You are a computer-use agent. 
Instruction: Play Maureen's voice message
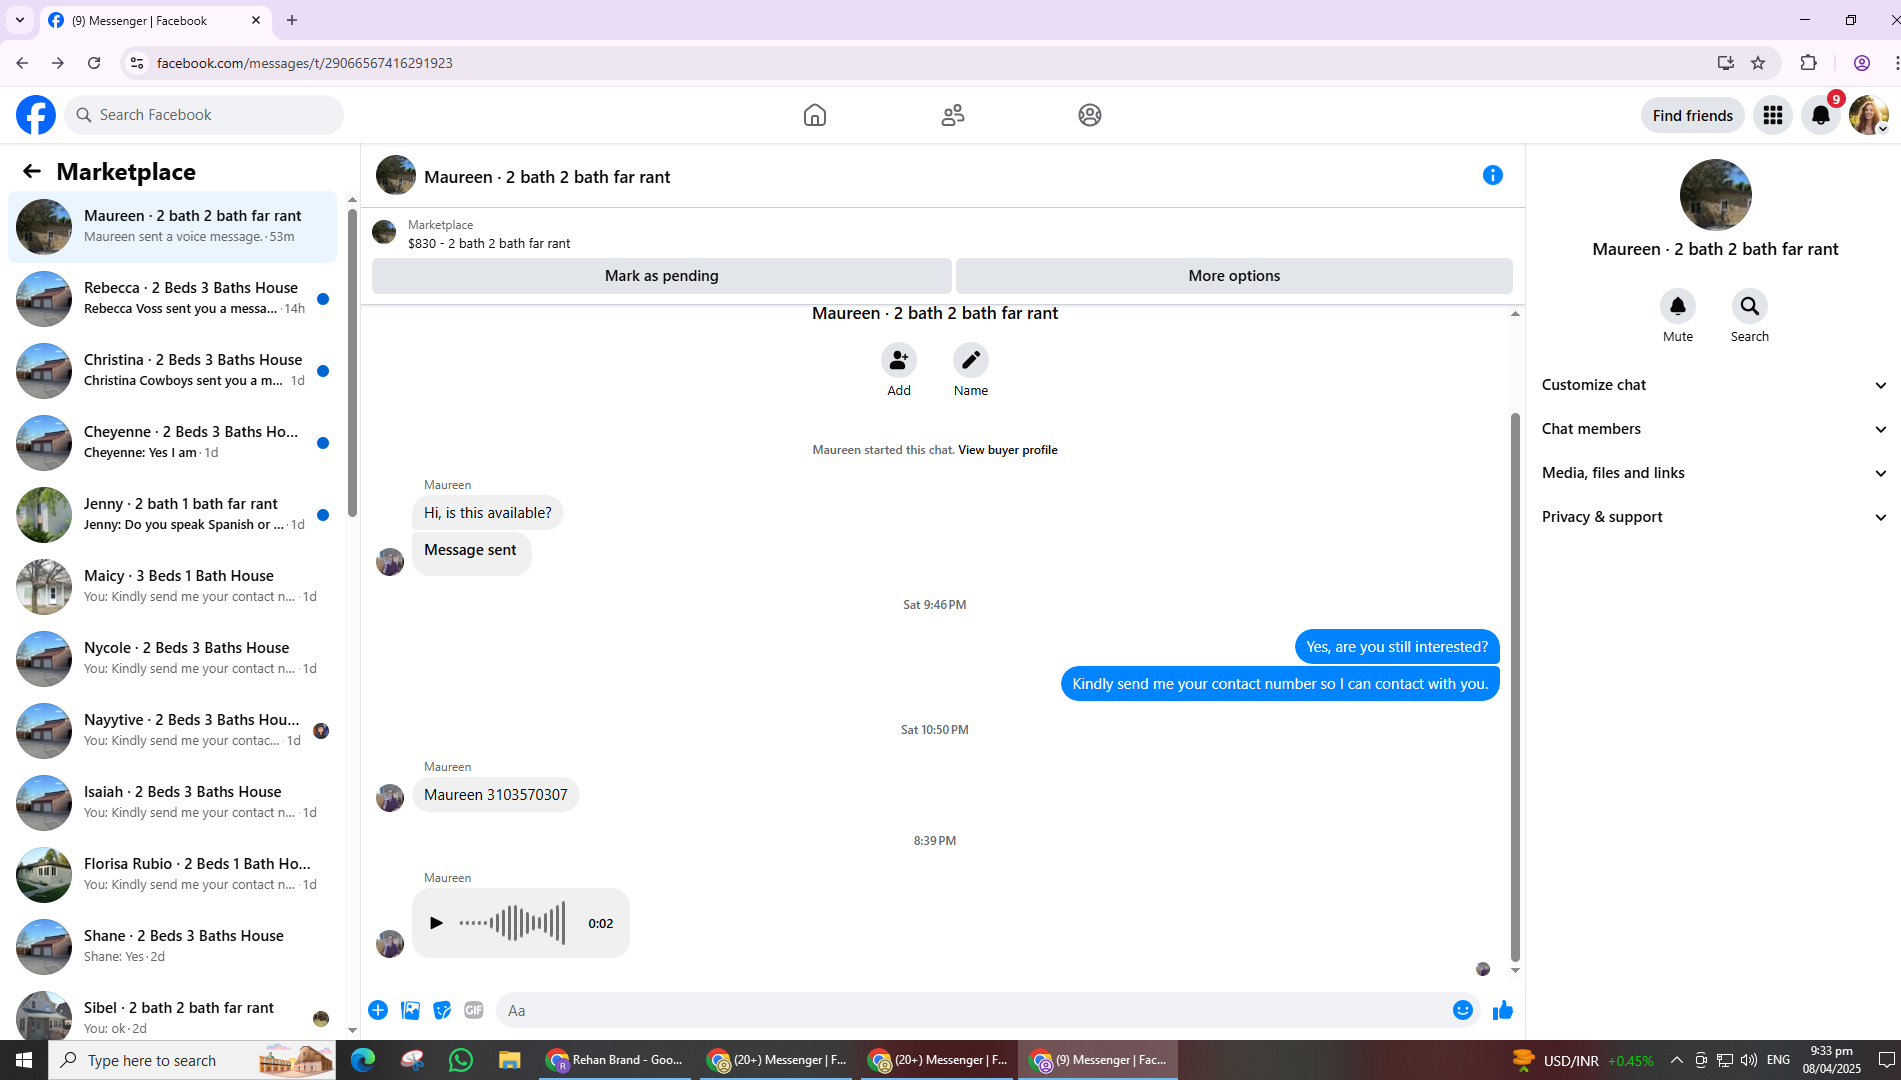(x=436, y=923)
